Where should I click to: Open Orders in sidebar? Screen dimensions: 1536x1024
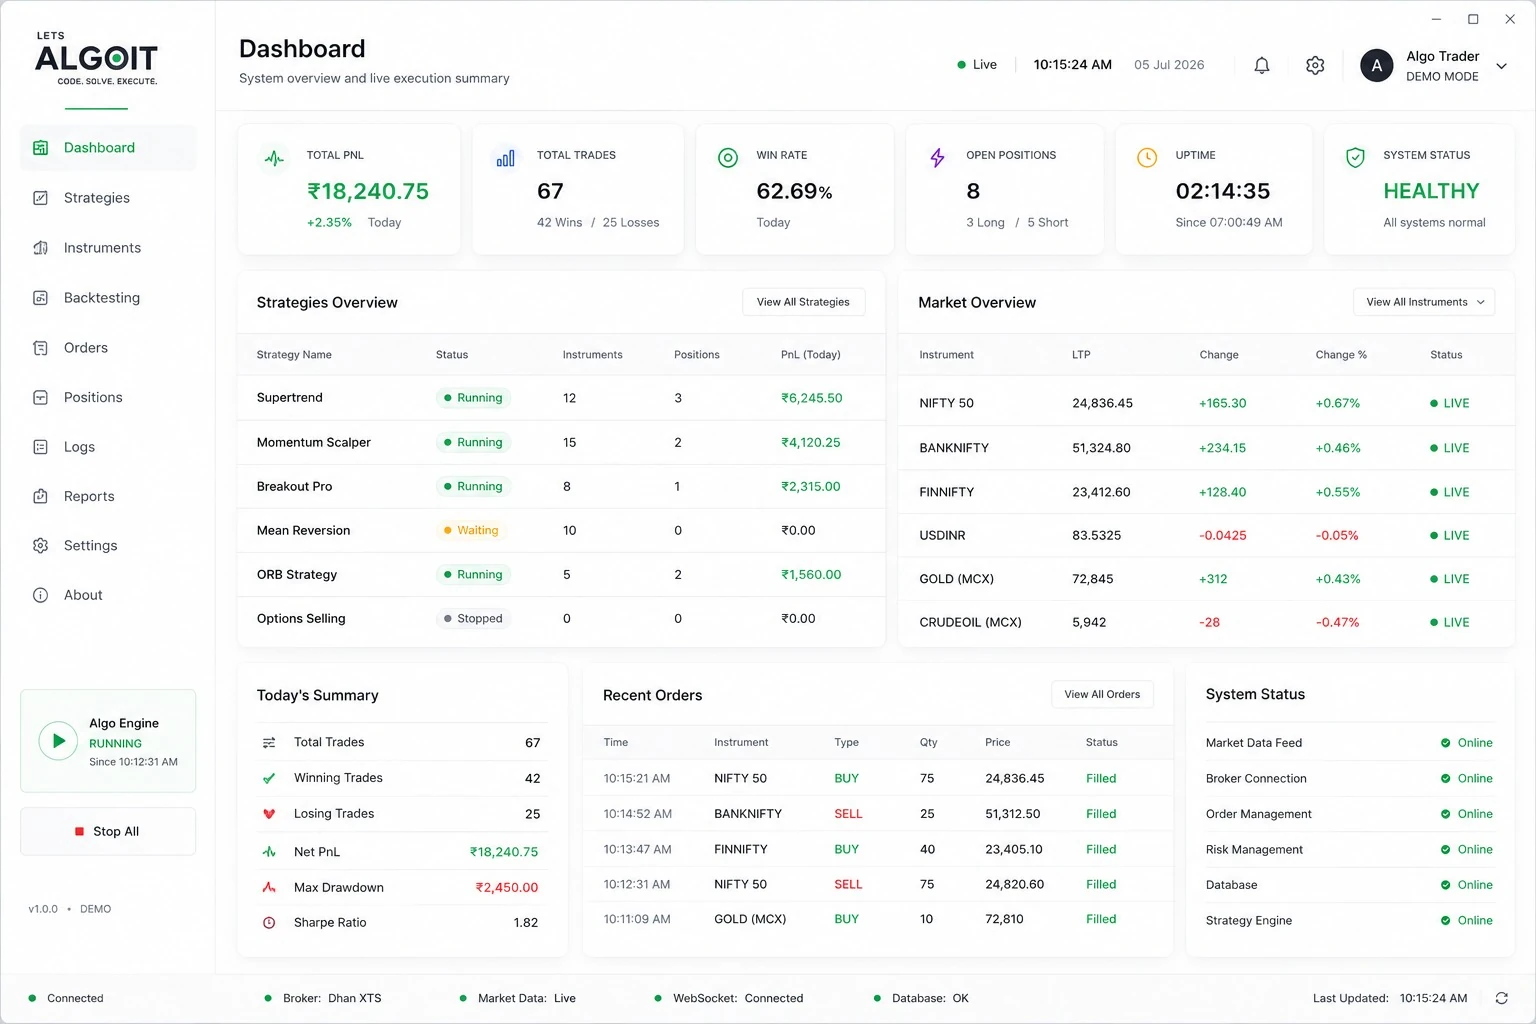(x=108, y=348)
